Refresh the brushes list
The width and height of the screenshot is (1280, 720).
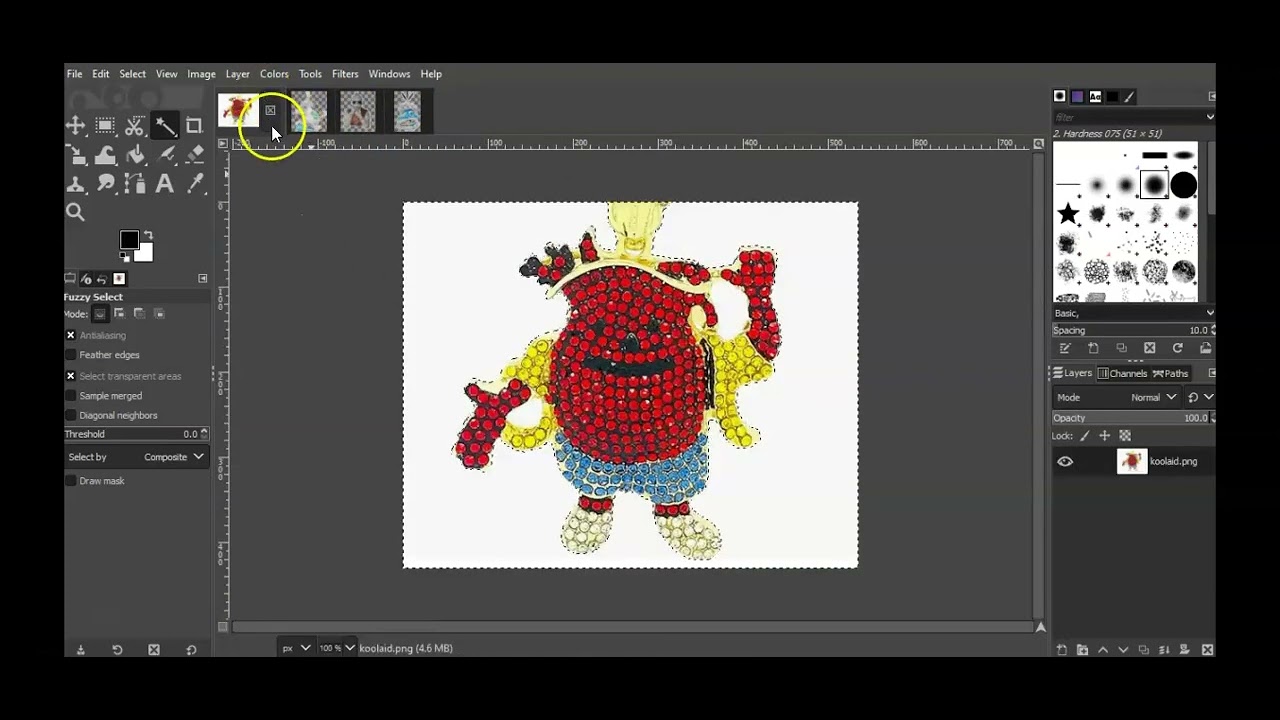click(1177, 348)
